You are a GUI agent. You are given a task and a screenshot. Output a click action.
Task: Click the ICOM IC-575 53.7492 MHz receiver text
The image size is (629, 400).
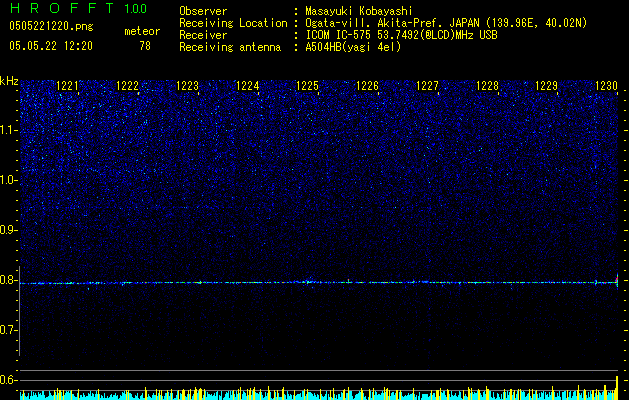(x=401, y=35)
